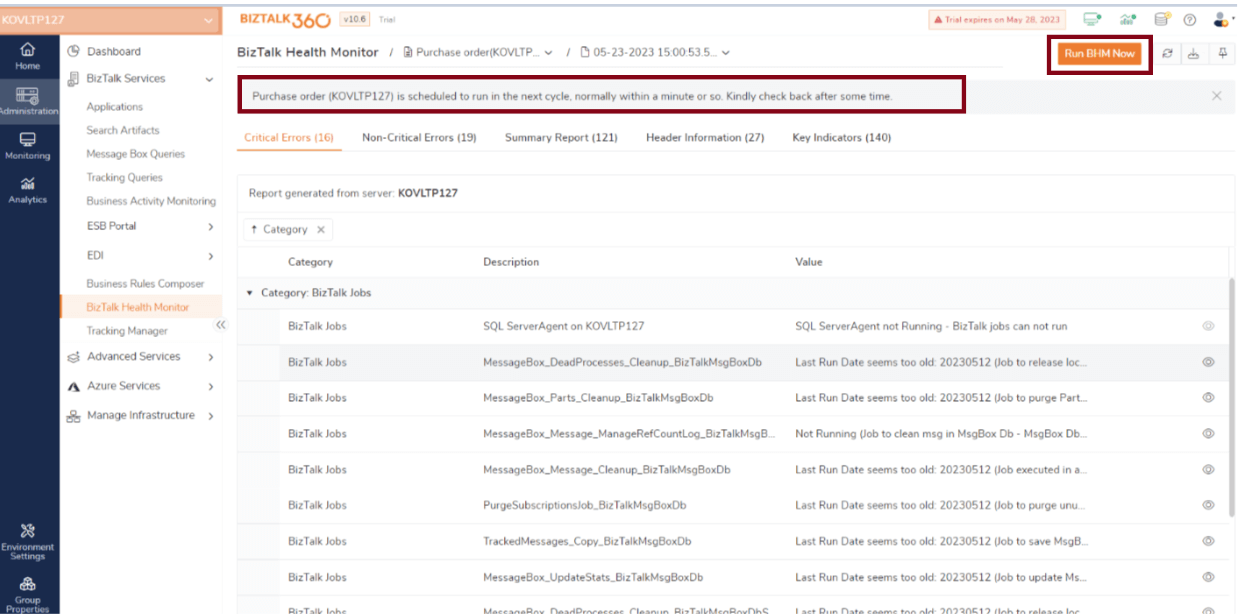Screen dimensions: 1248x615
Task: Open the Analytics section icon
Action: pos(28,189)
